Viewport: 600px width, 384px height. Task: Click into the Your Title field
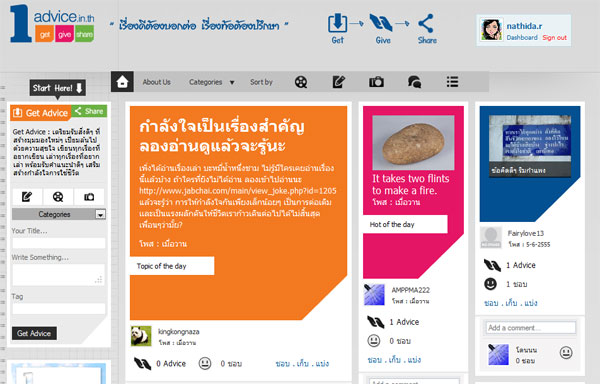(59, 243)
